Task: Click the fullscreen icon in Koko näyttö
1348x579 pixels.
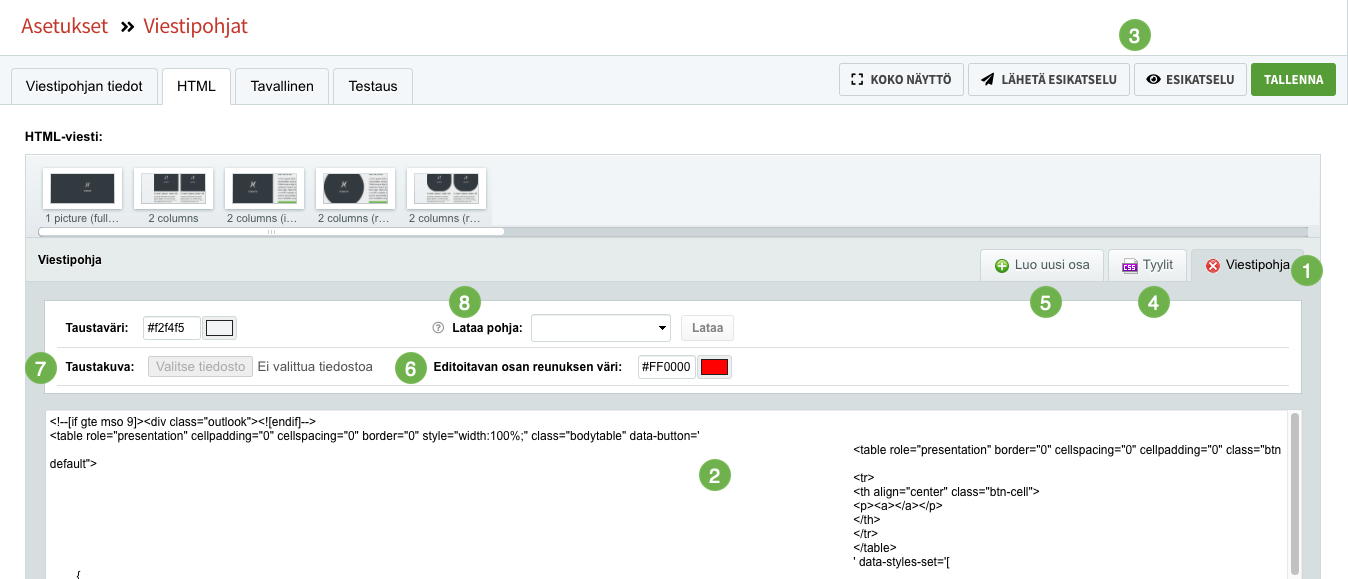Action: [856, 79]
